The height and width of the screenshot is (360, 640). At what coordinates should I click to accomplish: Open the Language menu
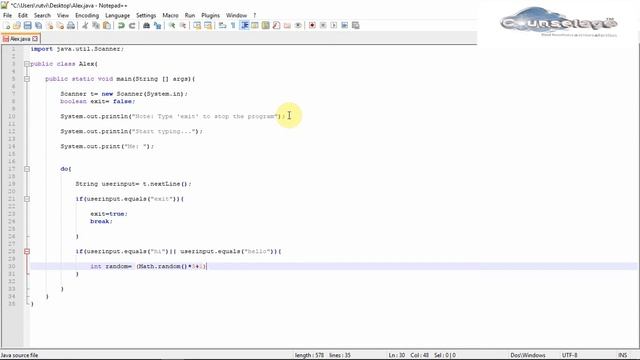118,16
